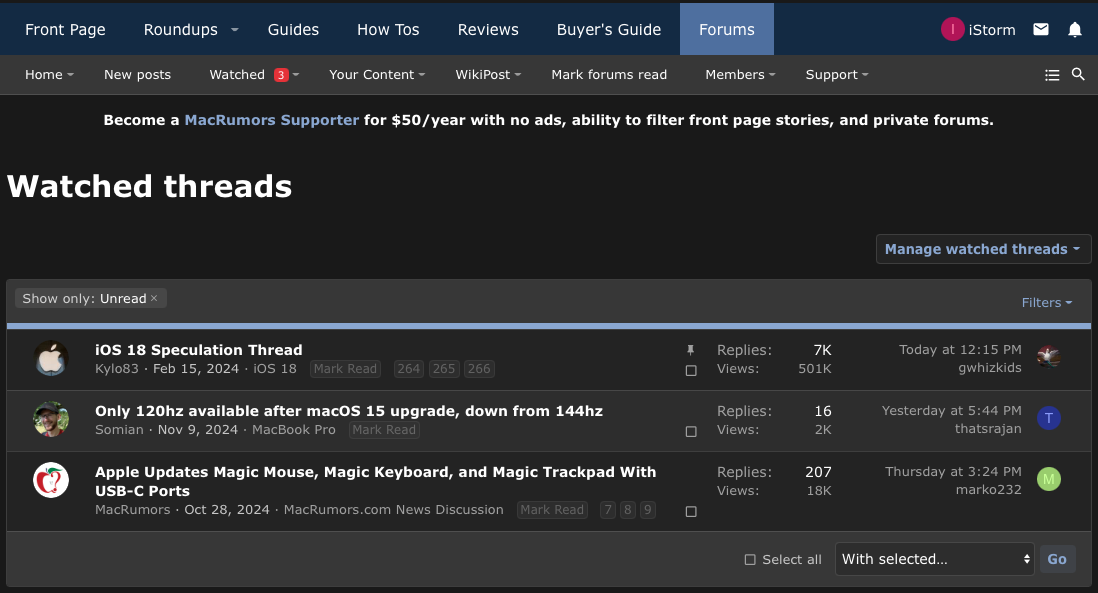Open the Your Content dropdown
The width and height of the screenshot is (1098, 593).
[x=377, y=74]
